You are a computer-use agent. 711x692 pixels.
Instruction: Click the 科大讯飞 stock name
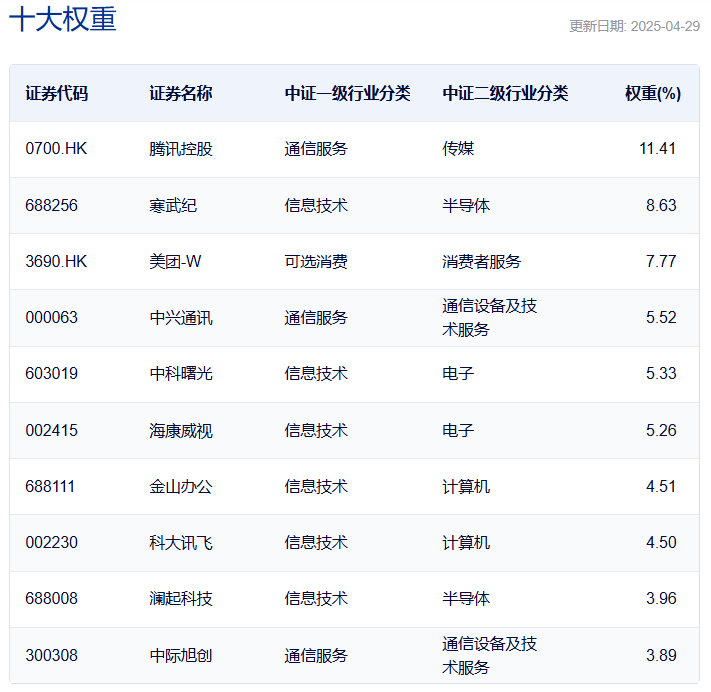click(181, 543)
